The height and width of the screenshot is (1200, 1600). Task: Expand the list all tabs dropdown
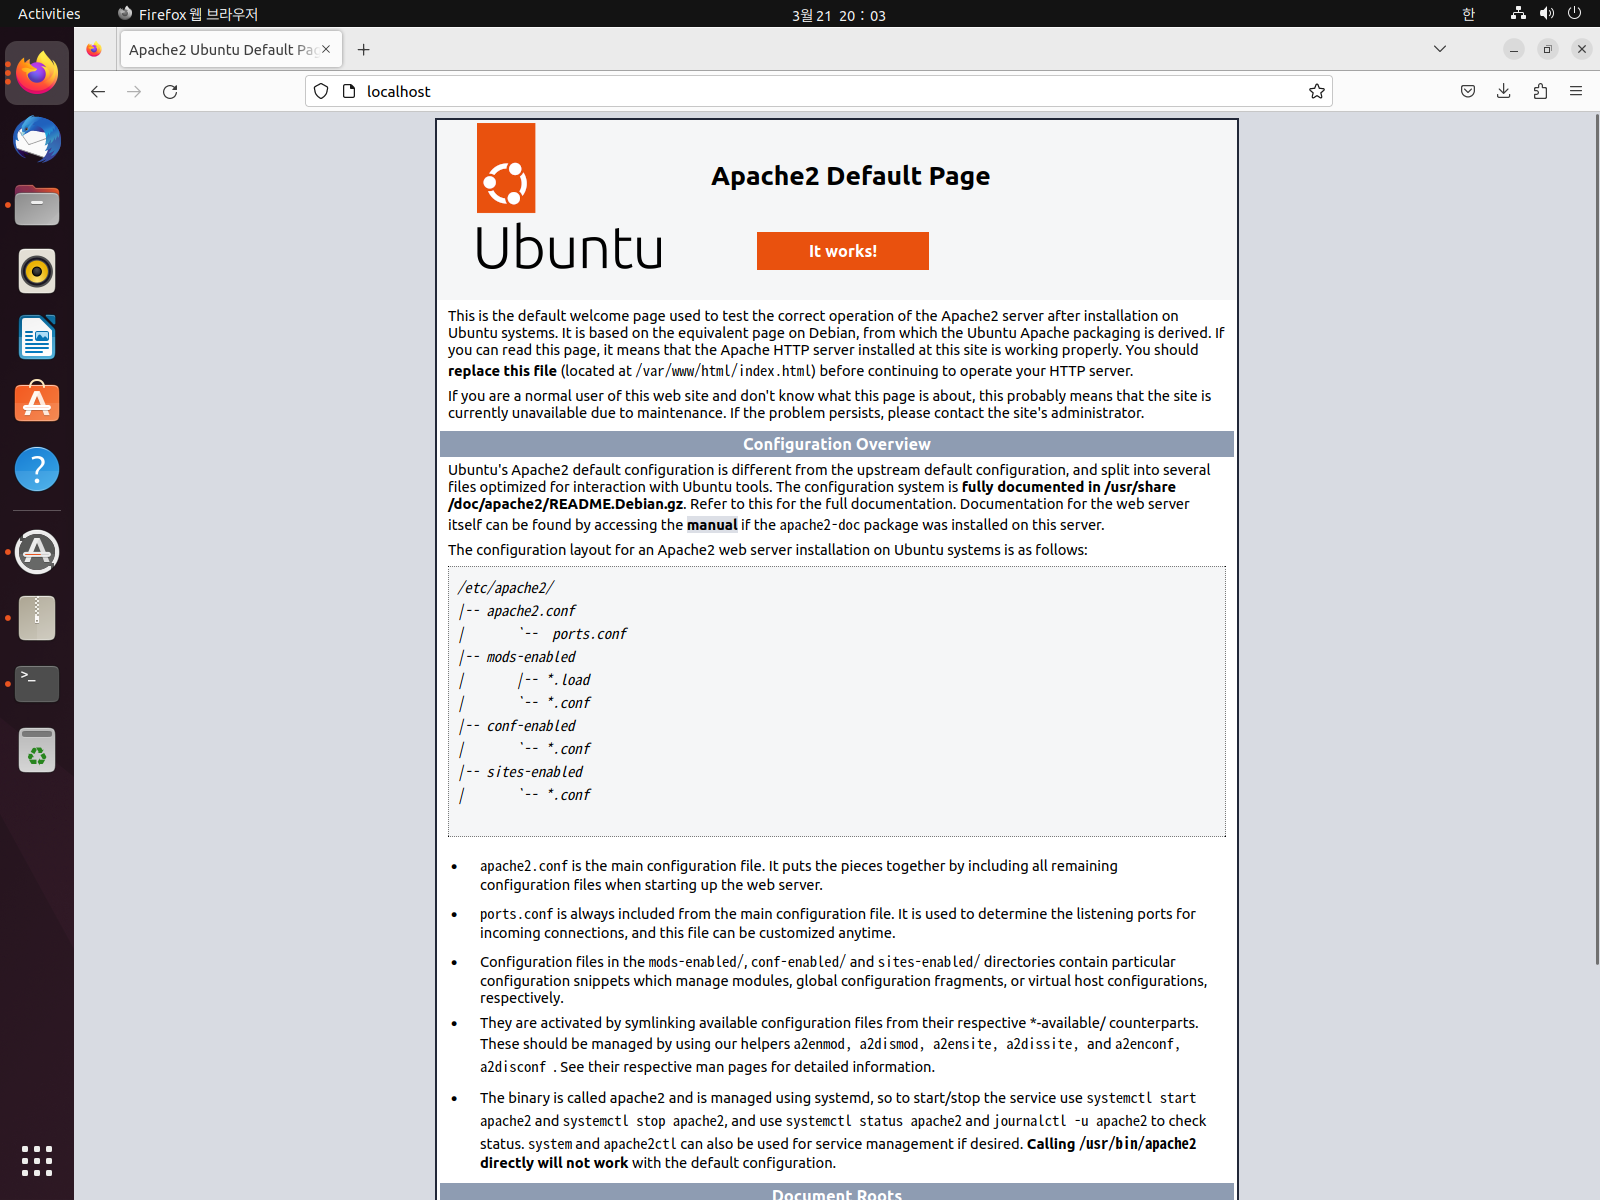tap(1440, 49)
